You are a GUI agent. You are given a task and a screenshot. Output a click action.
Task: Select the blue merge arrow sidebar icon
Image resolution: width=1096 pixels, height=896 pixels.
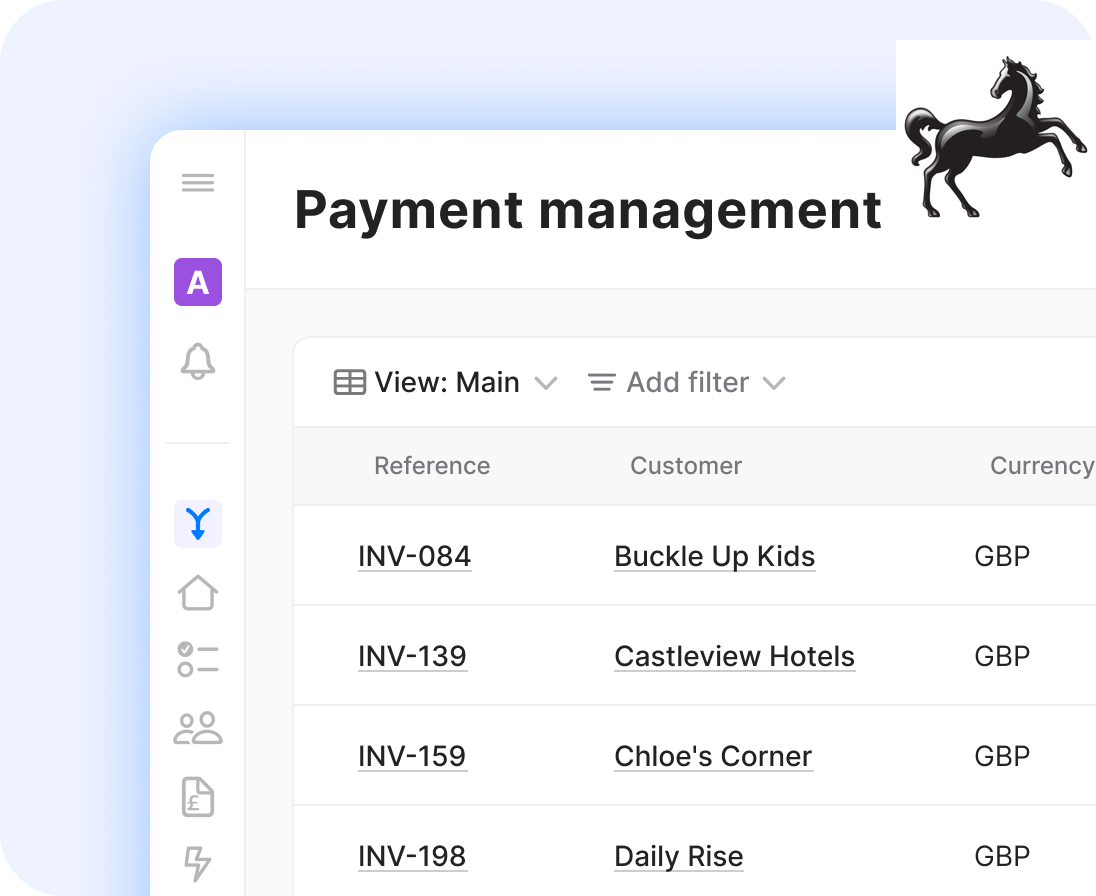click(198, 523)
